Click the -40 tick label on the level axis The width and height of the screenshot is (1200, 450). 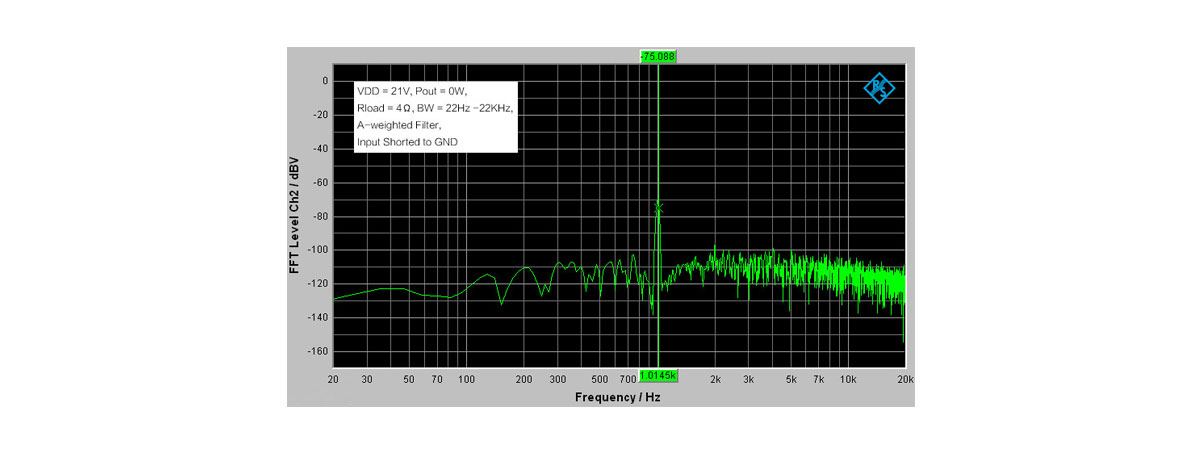pos(320,149)
